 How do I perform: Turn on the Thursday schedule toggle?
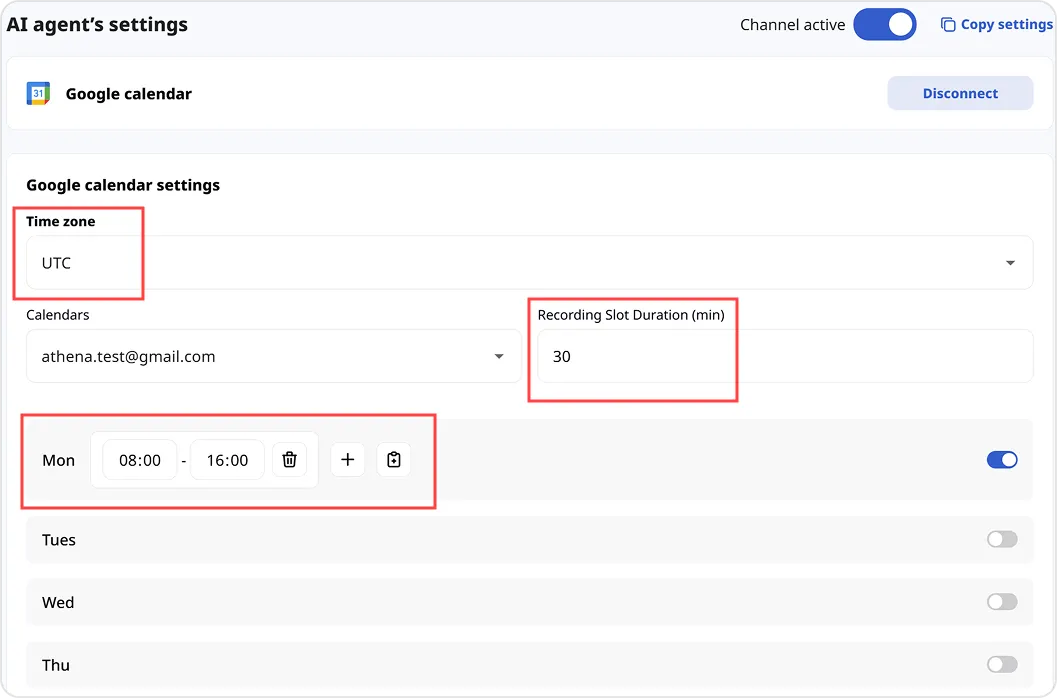point(1001,665)
